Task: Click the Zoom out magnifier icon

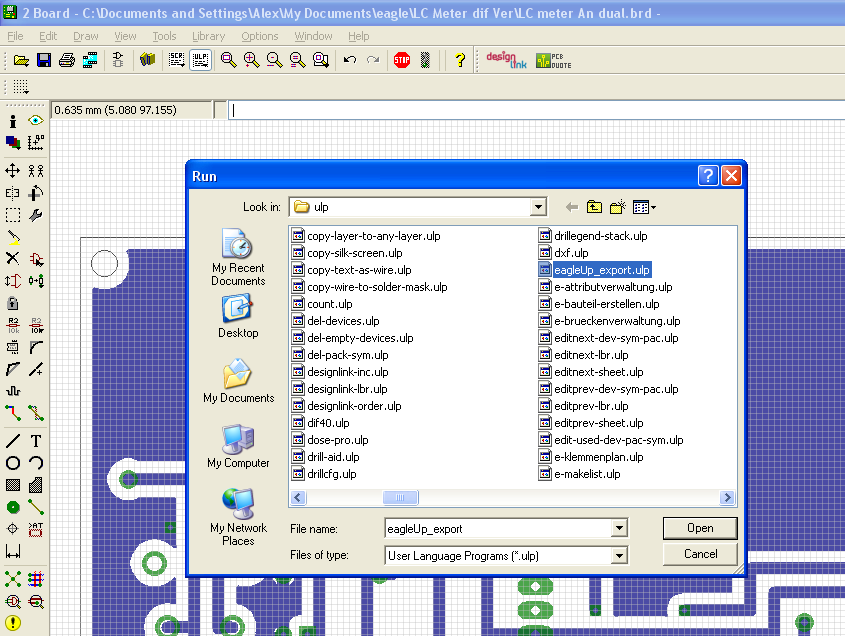Action: coord(275,60)
